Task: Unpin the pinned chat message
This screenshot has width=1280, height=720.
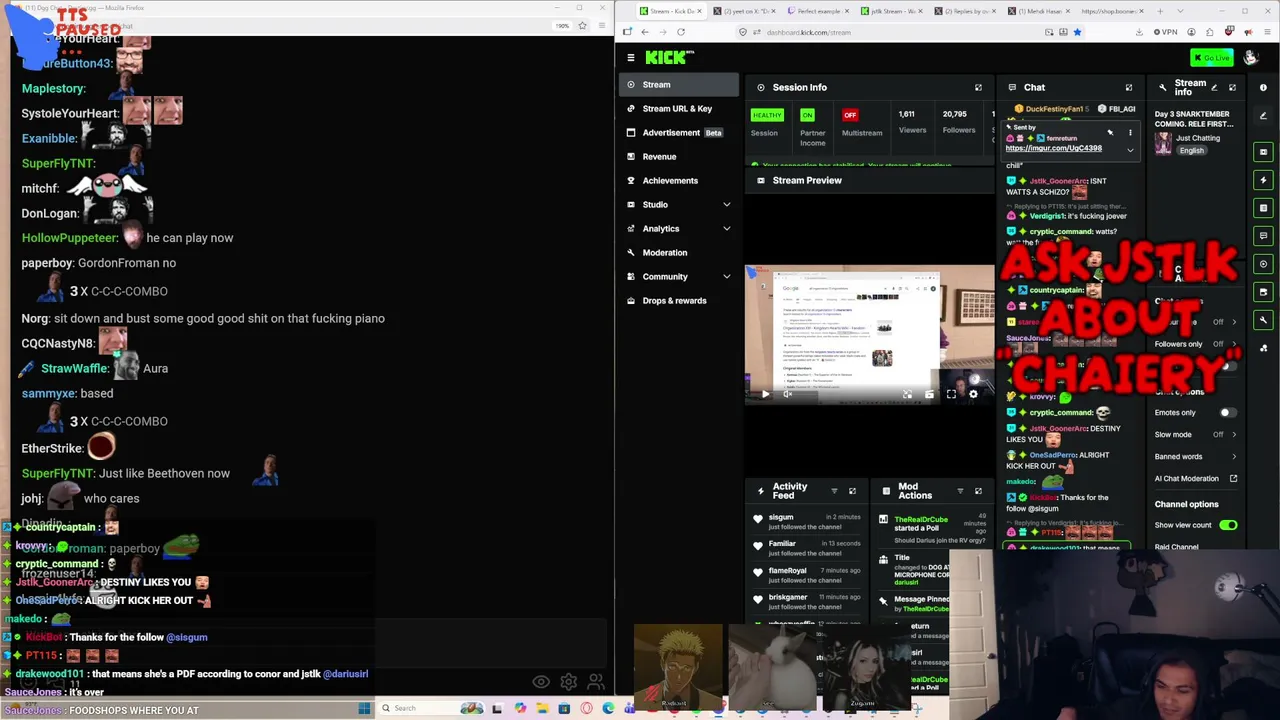Action: tap(1110, 132)
